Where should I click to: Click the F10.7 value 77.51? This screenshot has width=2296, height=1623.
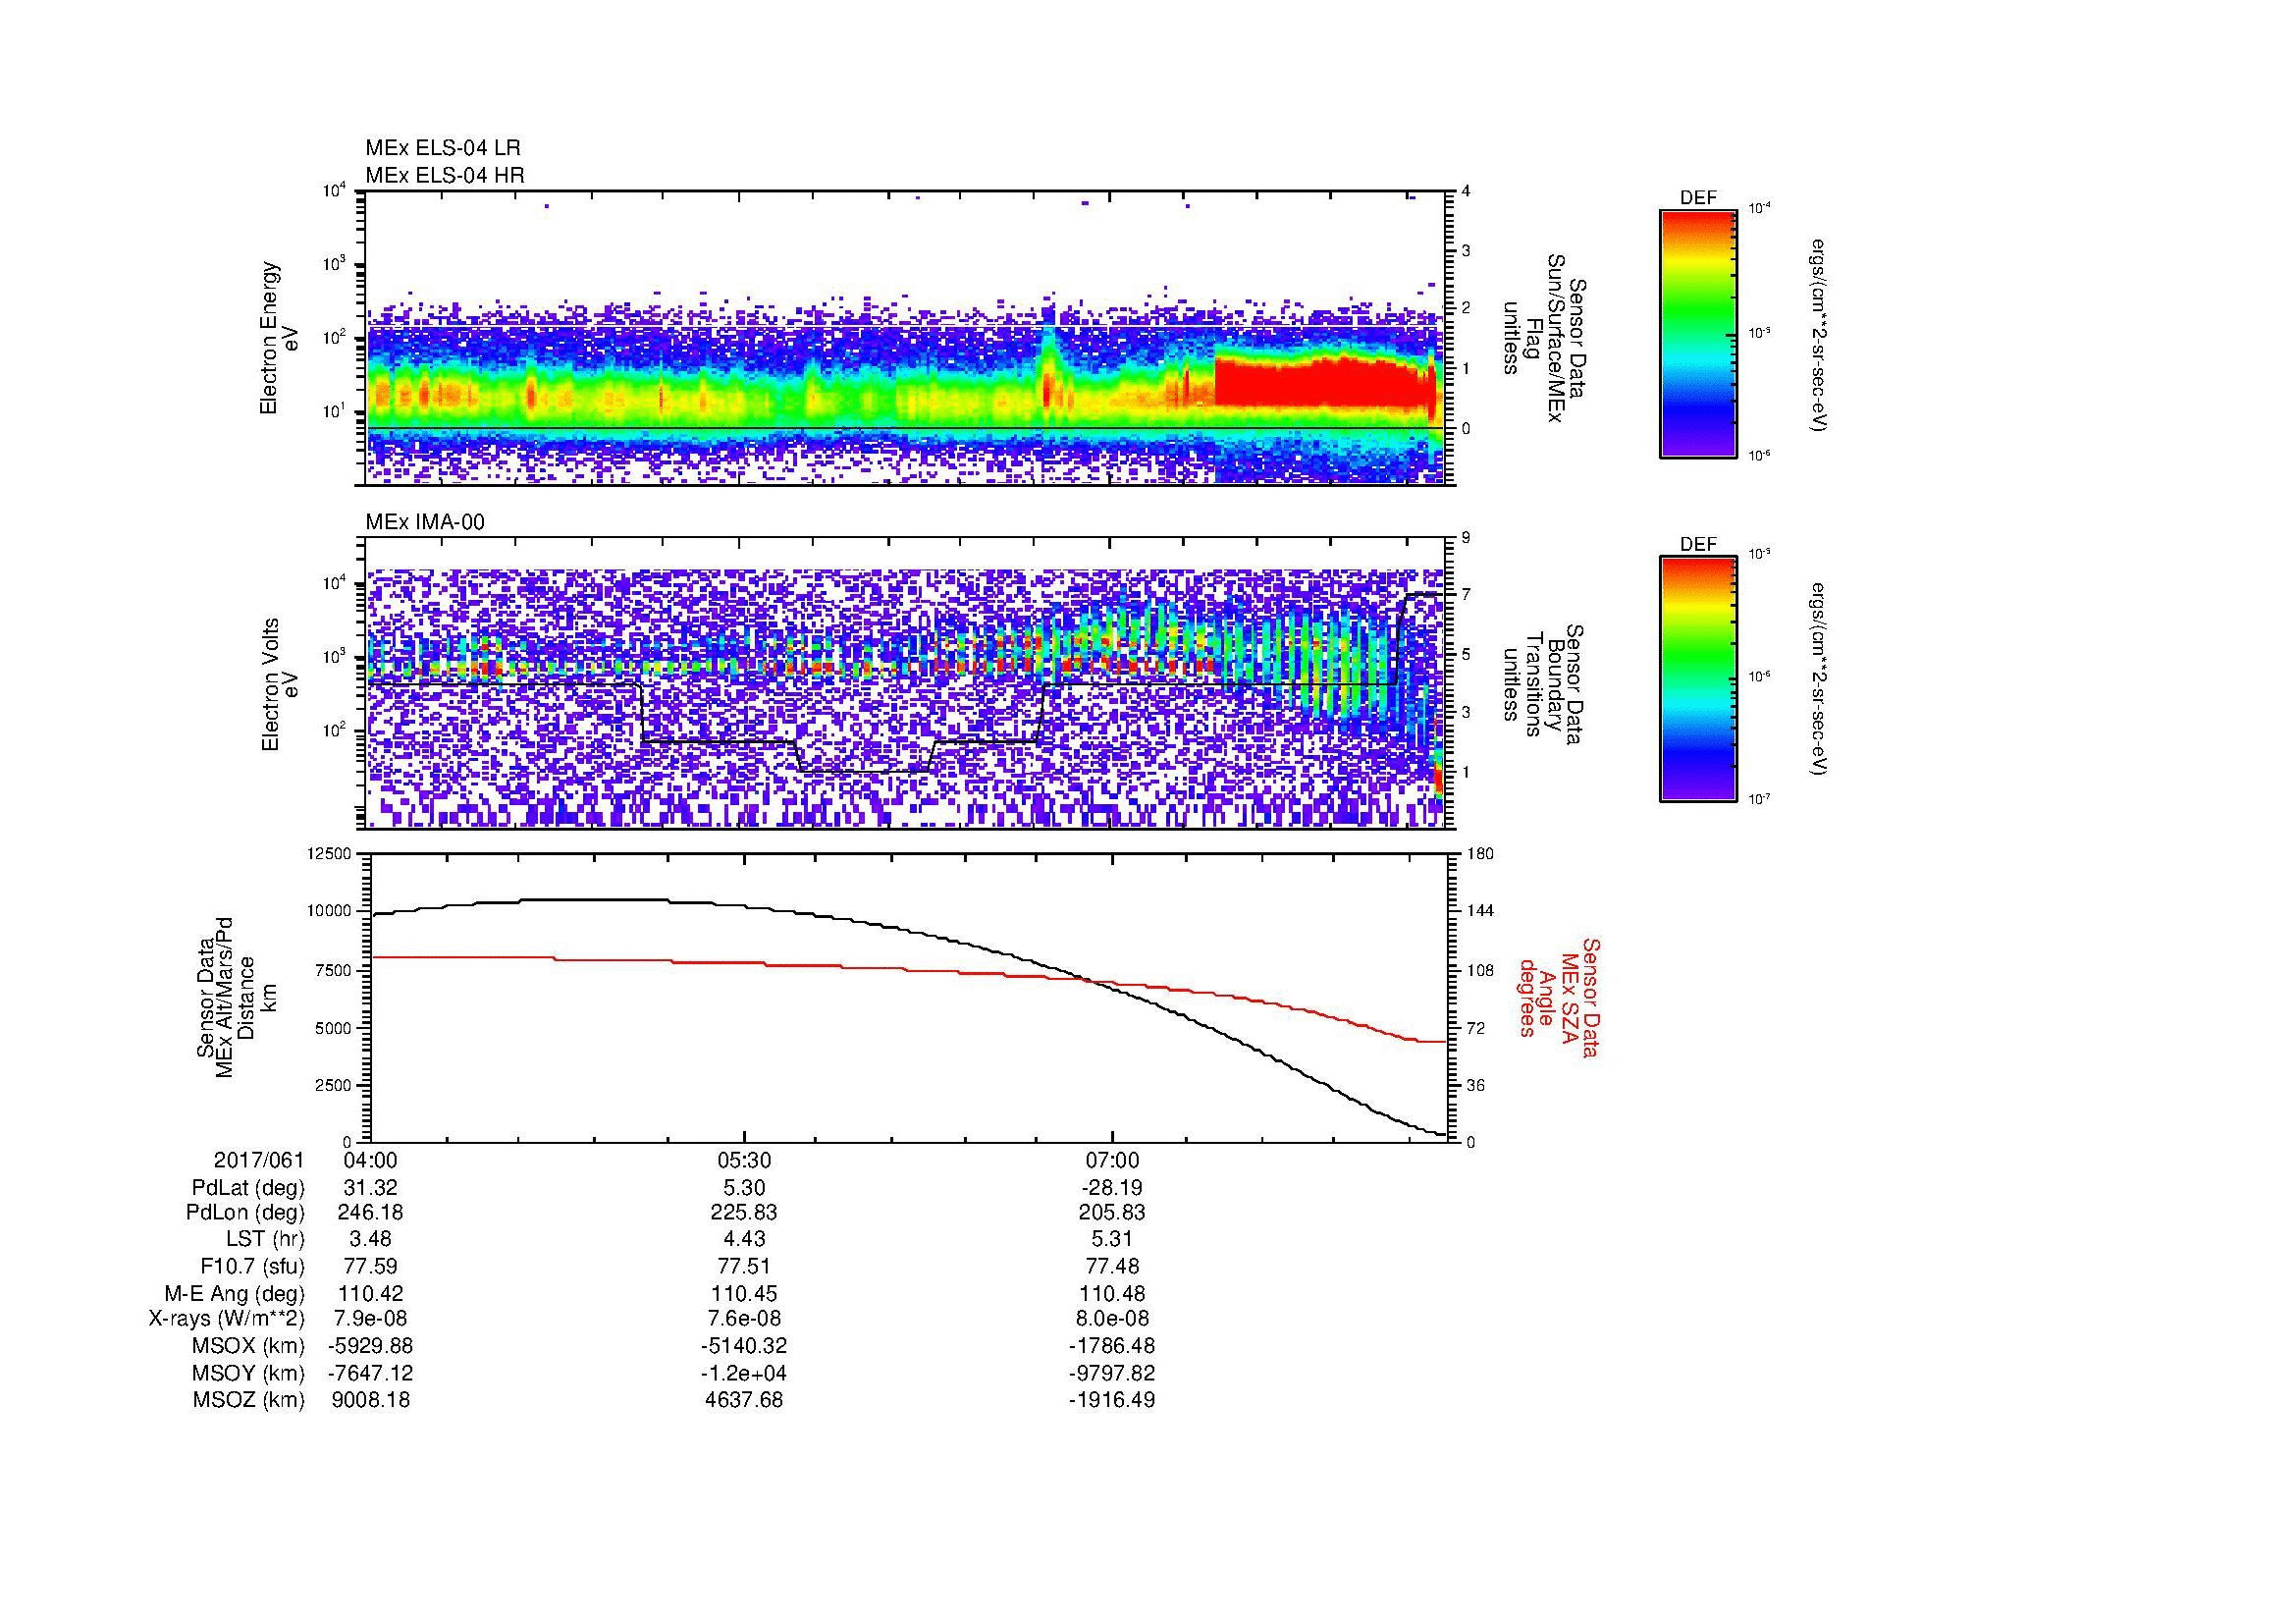(x=744, y=1267)
